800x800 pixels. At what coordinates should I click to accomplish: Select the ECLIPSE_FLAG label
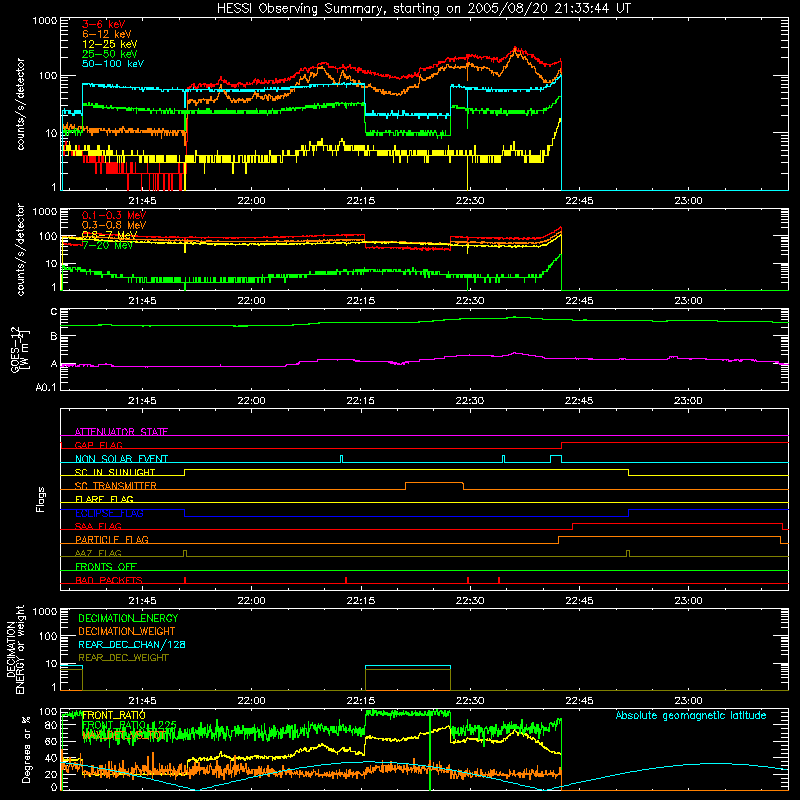pos(109,513)
